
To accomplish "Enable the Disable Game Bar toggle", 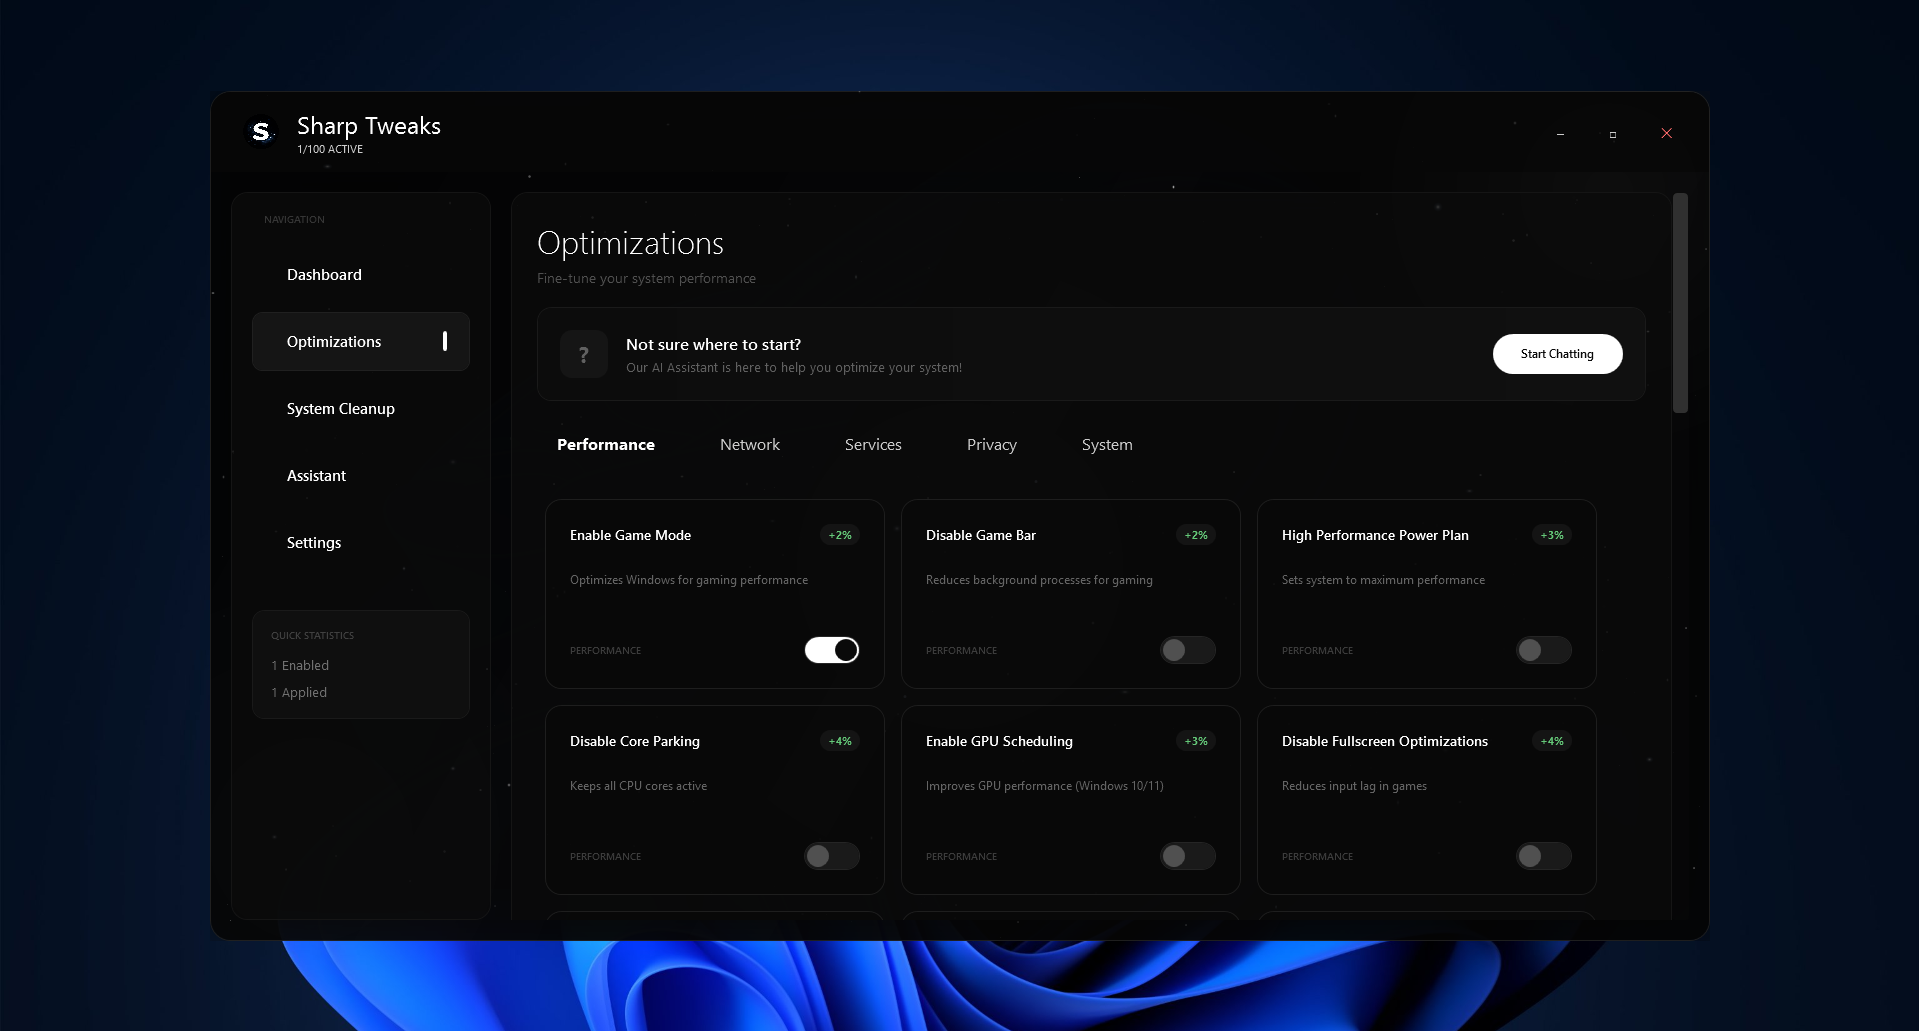I will 1187,650.
